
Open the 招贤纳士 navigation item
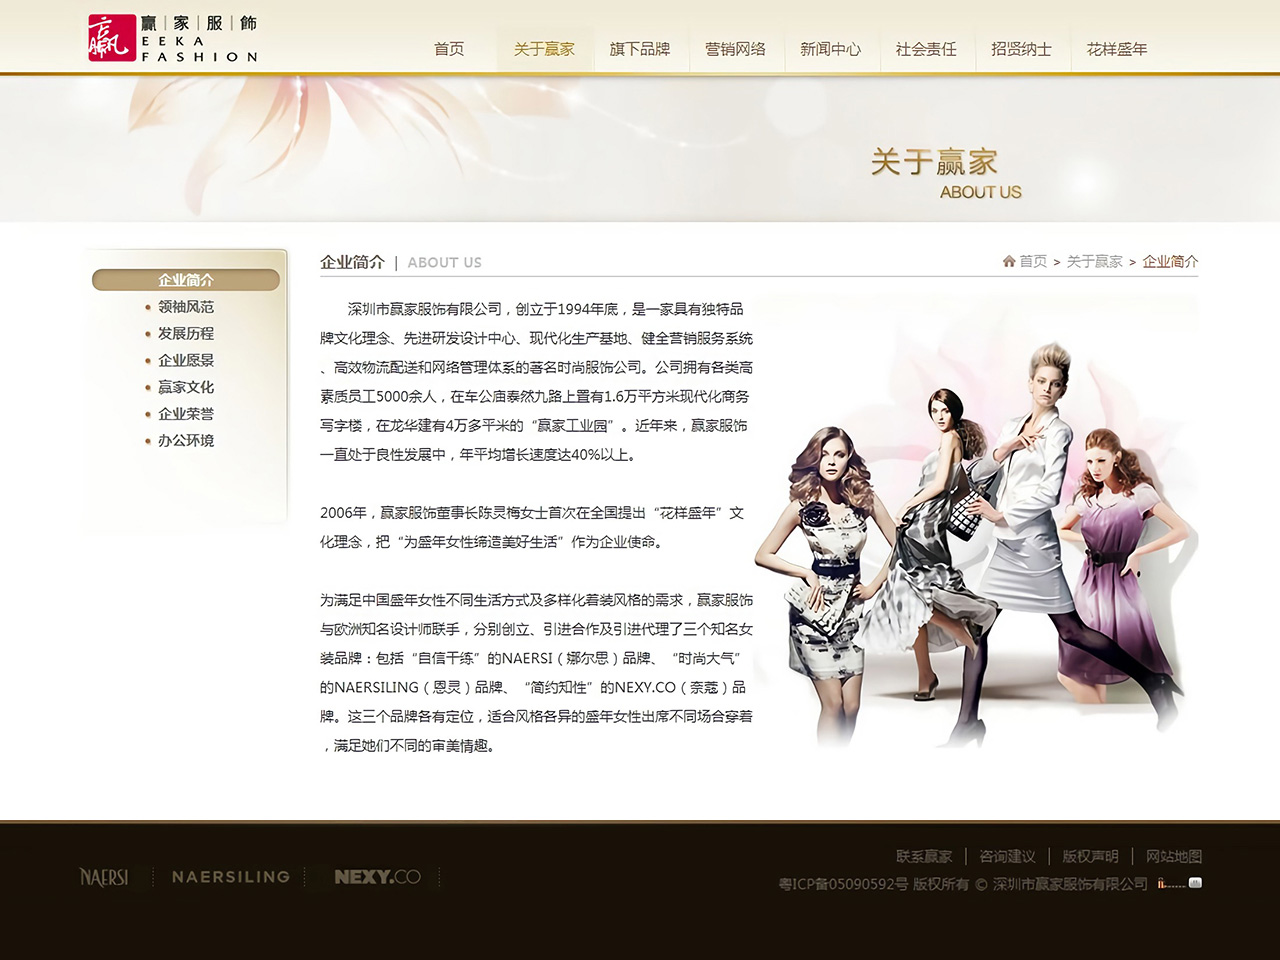click(x=1021, y=49)
